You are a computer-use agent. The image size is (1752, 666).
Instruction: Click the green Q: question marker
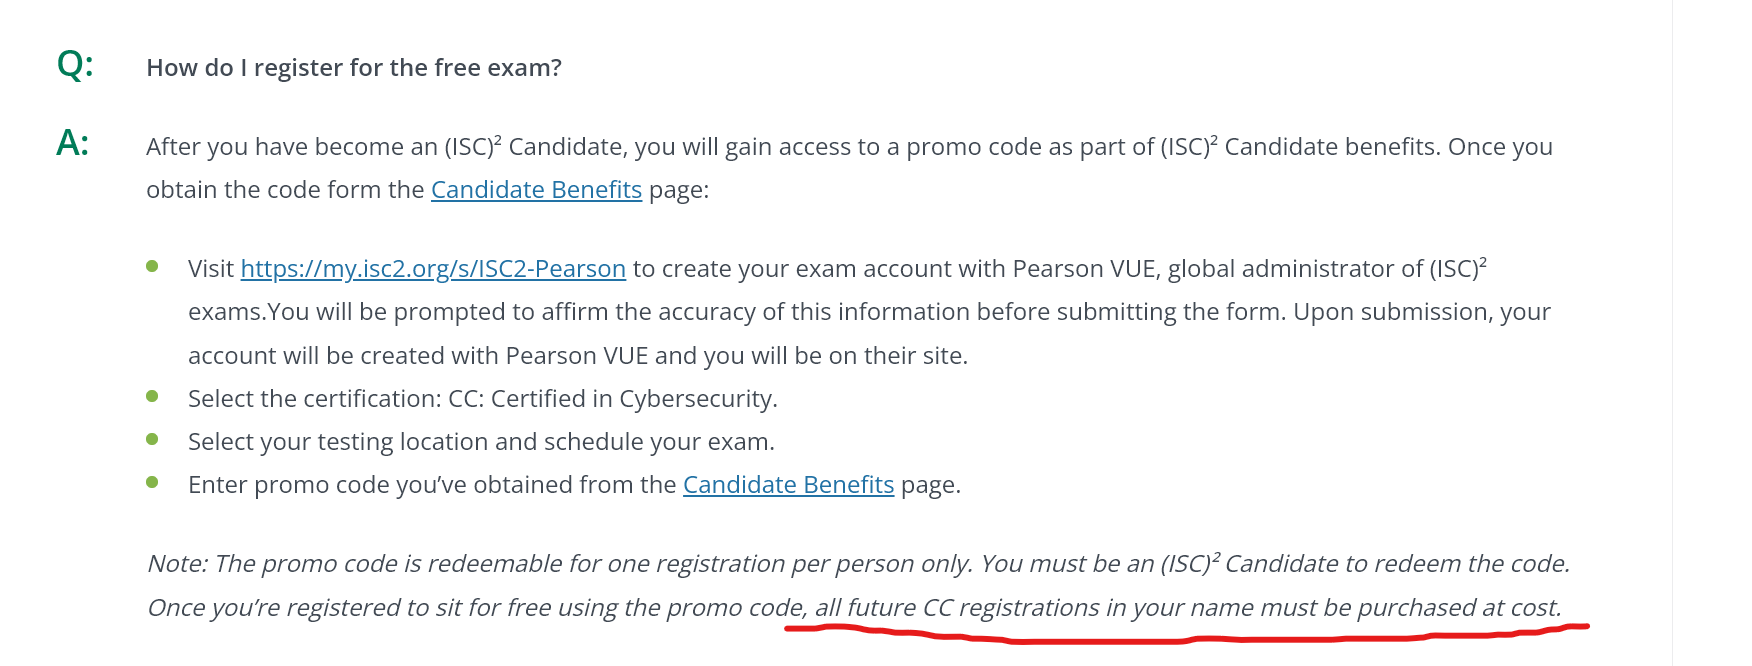point(75,64)
